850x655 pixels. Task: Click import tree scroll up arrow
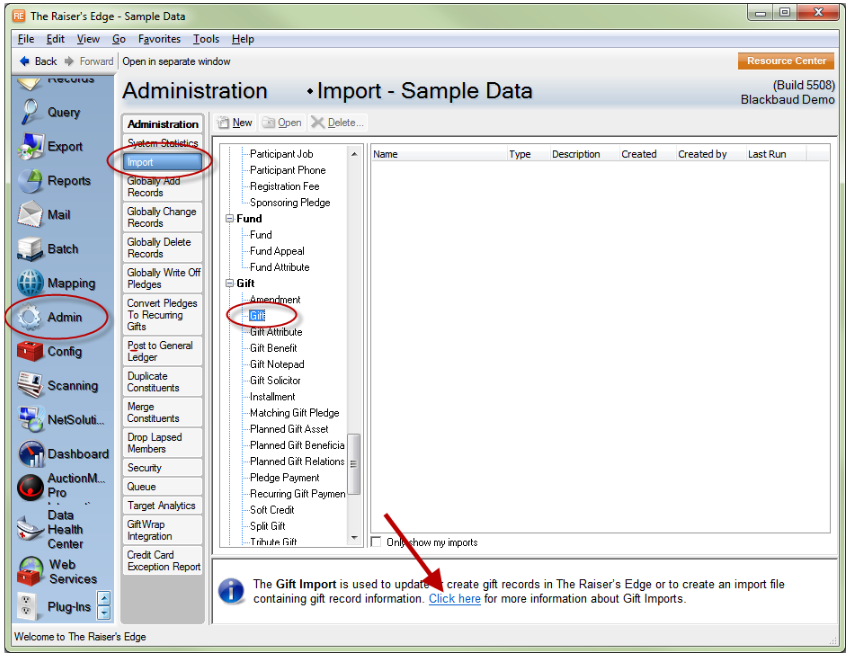354,154
